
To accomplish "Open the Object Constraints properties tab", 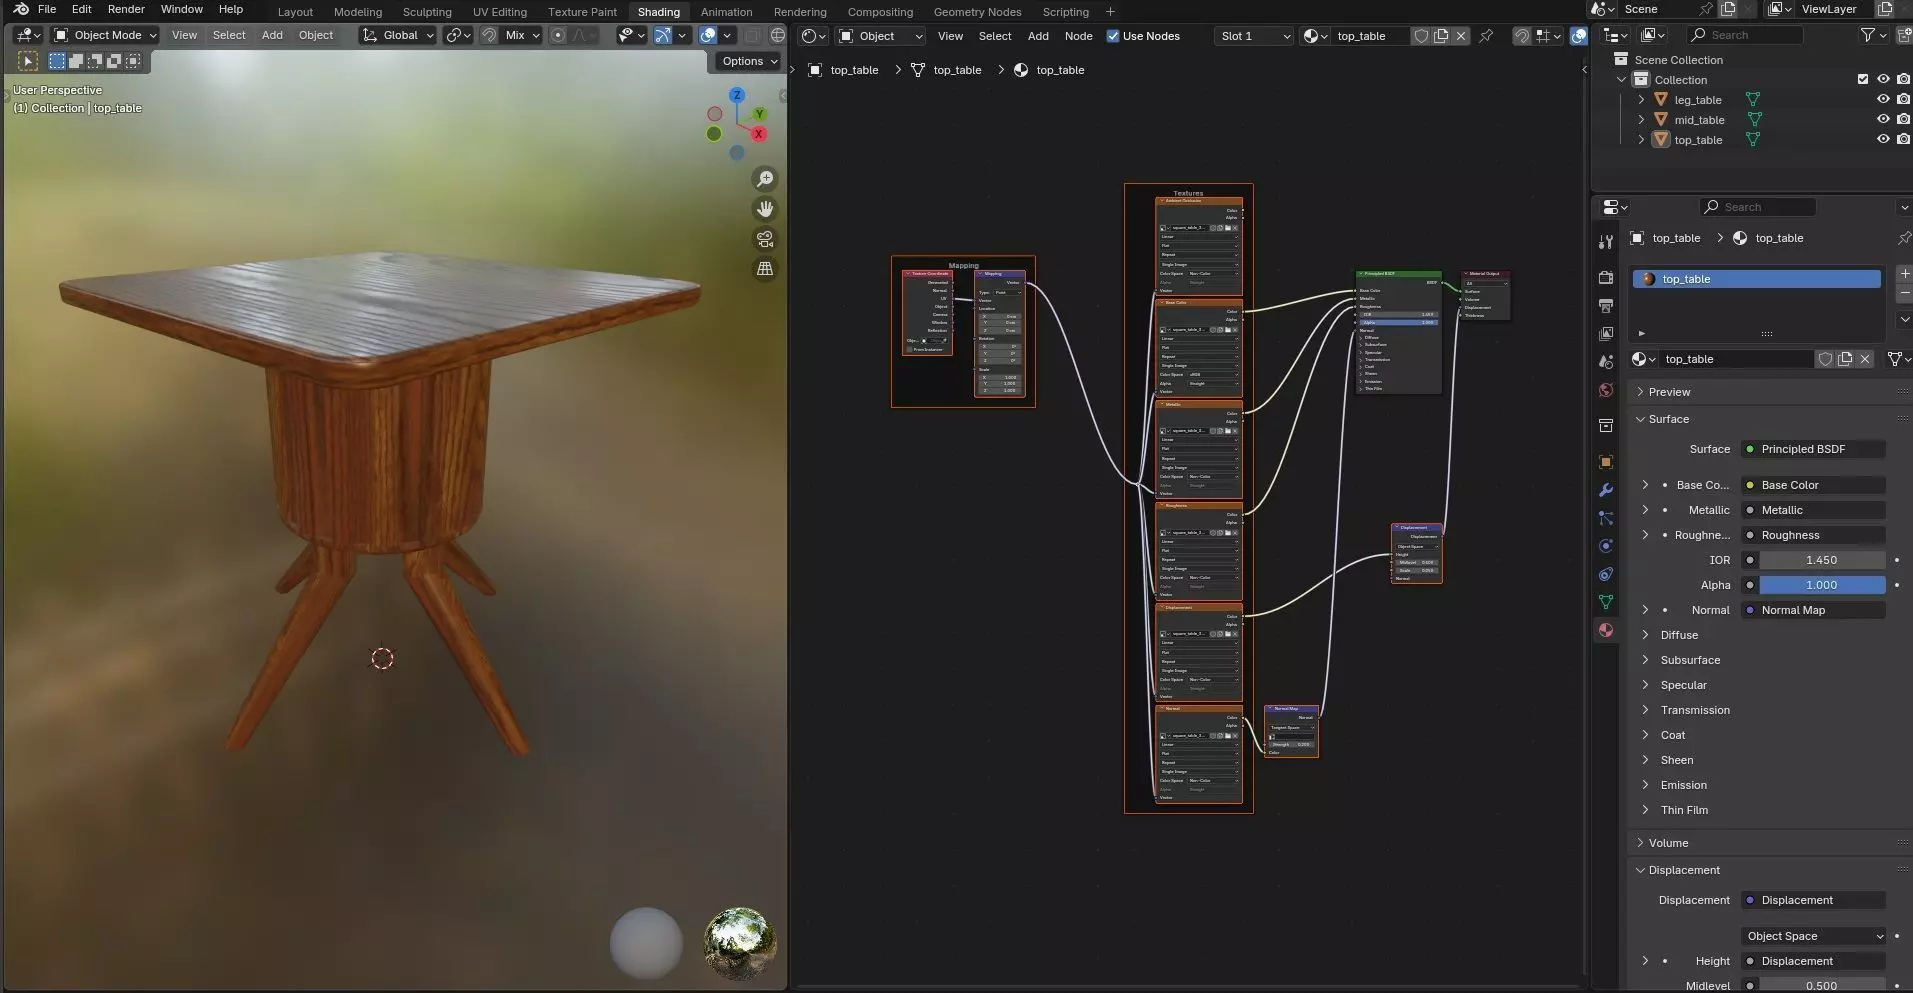I will coord(1606,574).
